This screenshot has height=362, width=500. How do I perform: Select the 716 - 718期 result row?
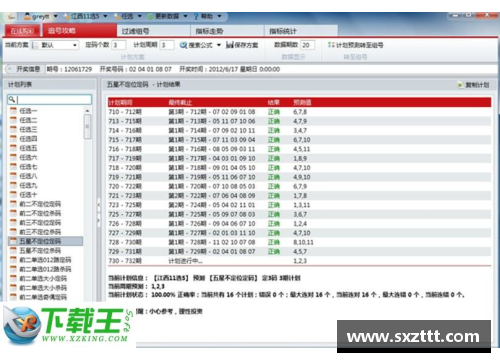click(299, 149)
